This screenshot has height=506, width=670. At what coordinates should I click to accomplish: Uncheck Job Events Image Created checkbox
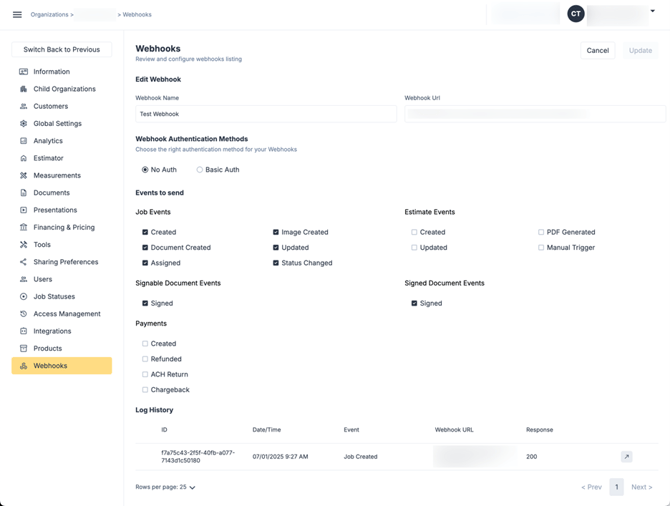pyautogui.click(x=276, y=232)
